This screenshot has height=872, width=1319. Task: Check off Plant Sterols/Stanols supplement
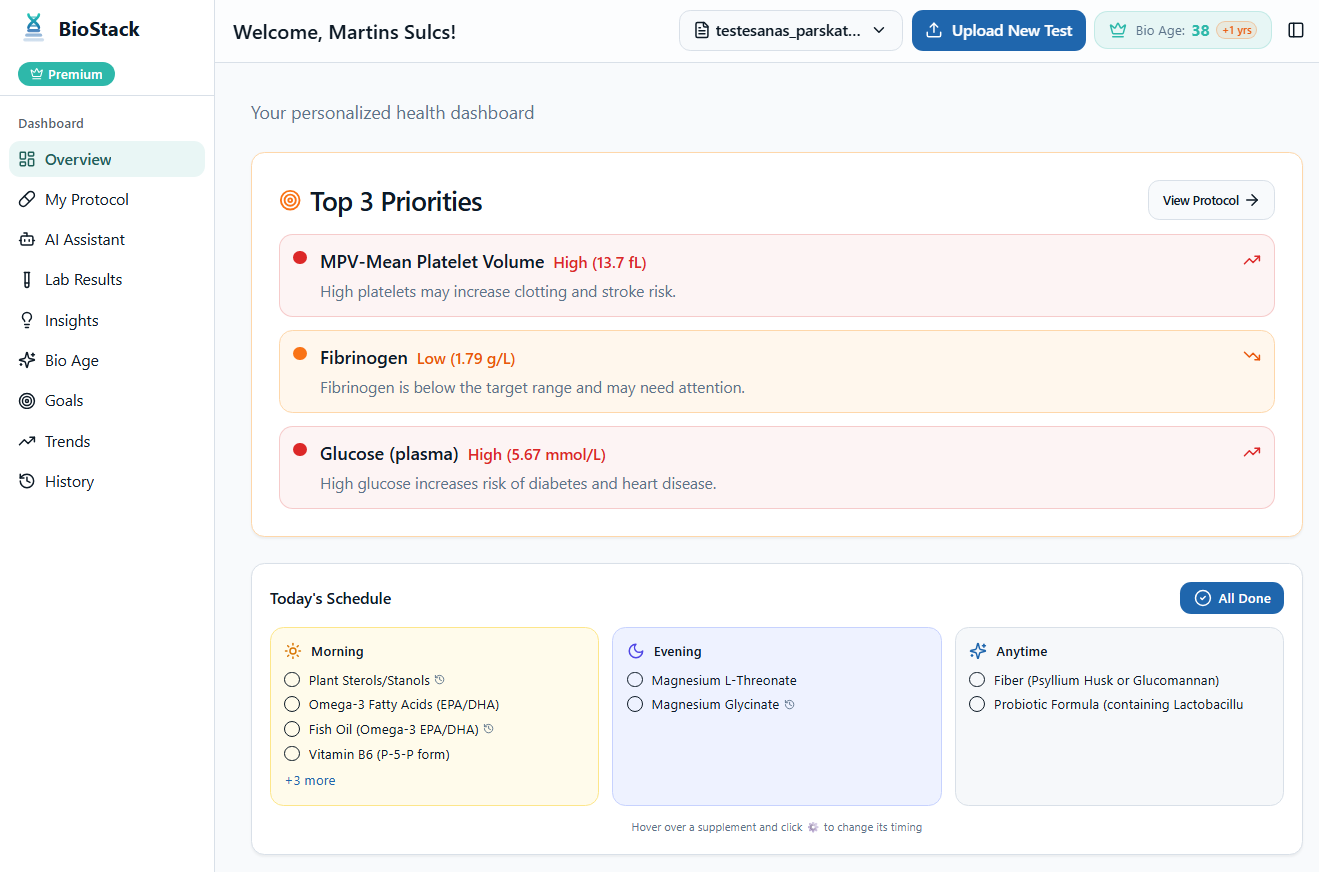(291, 679)
